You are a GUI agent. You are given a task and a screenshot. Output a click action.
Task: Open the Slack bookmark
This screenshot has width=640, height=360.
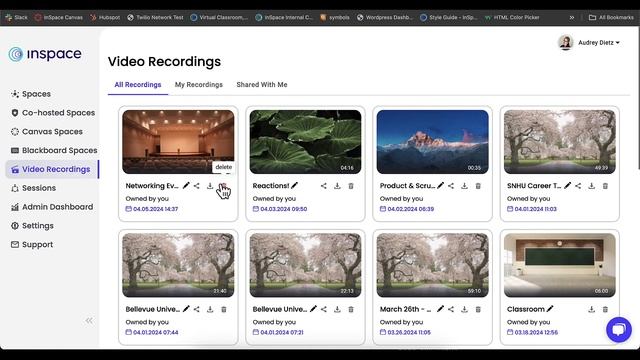17,18
